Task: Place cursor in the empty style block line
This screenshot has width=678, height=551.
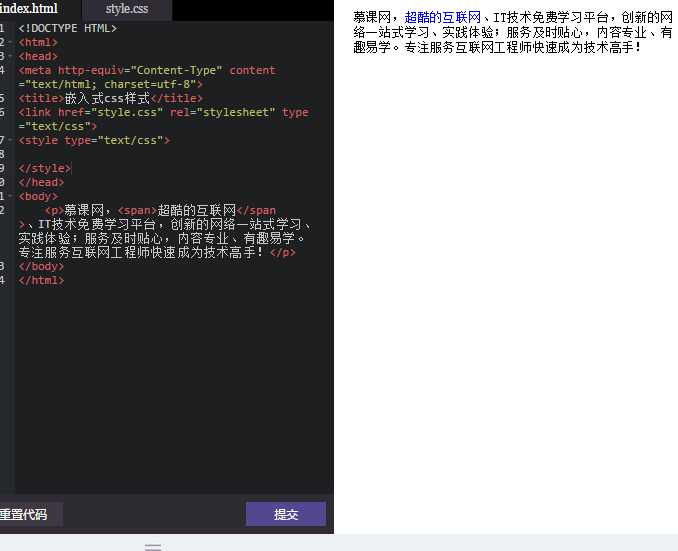Action: (173, 154)
